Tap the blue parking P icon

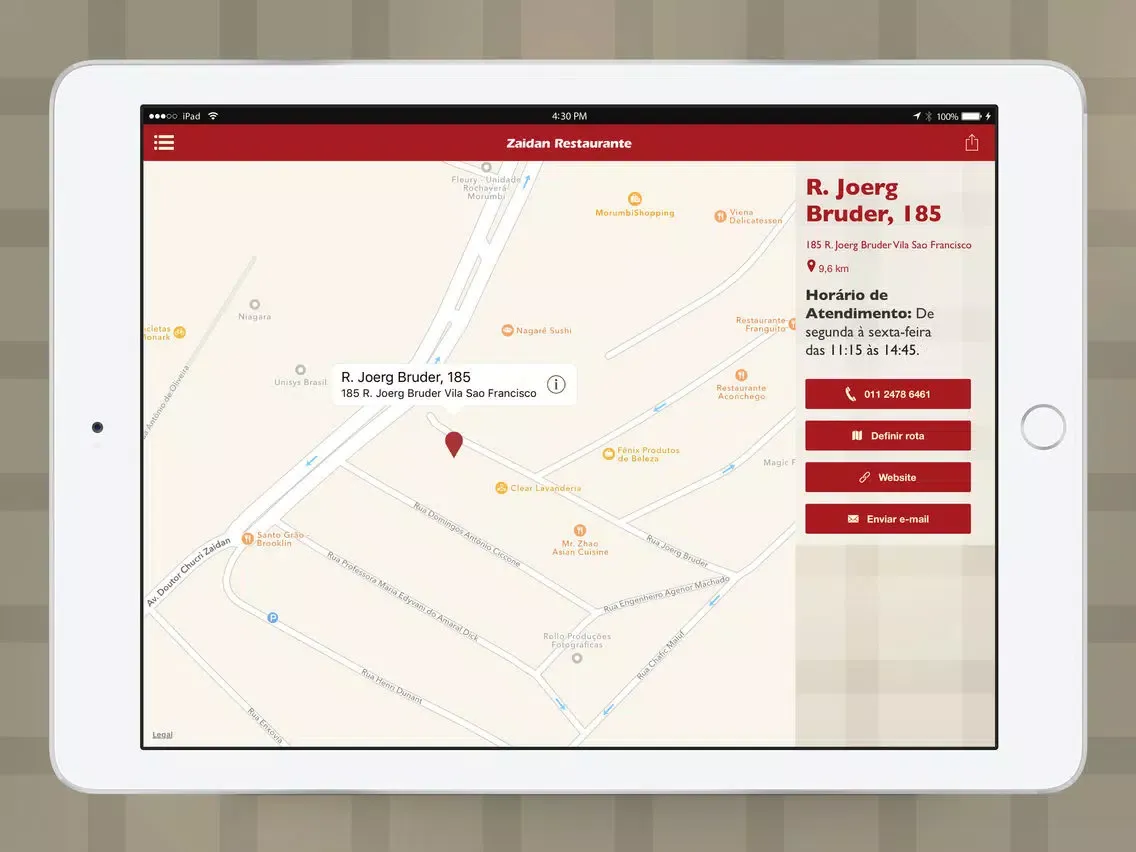tap(272, 618)
